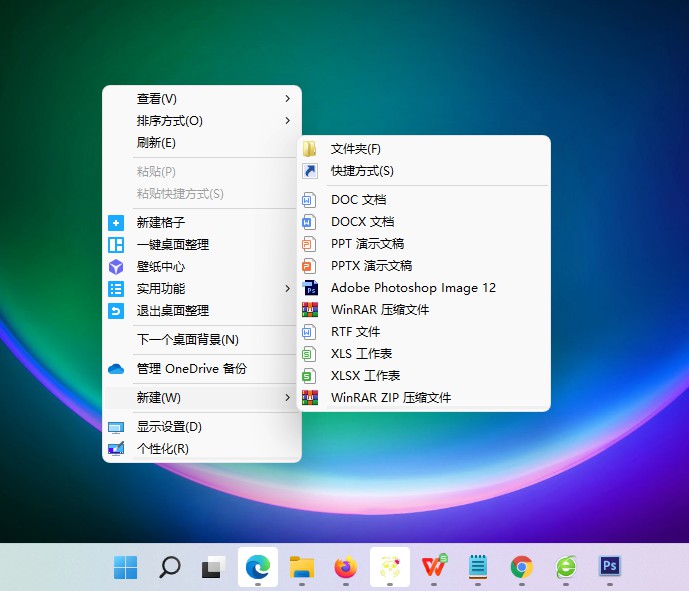Create a new DOCX 文档
The image size is (689, 591).
coord(424,222)
